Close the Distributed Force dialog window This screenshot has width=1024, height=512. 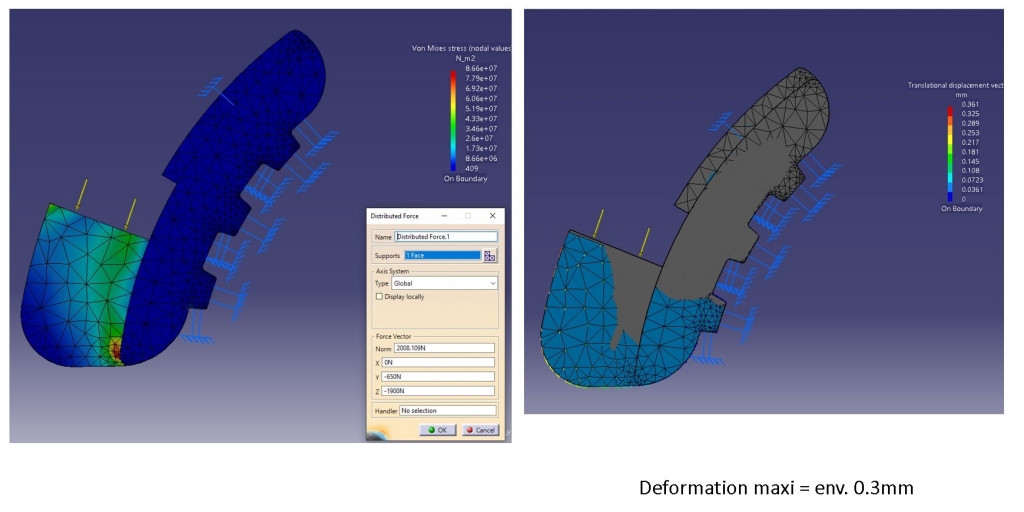point(492,216)
